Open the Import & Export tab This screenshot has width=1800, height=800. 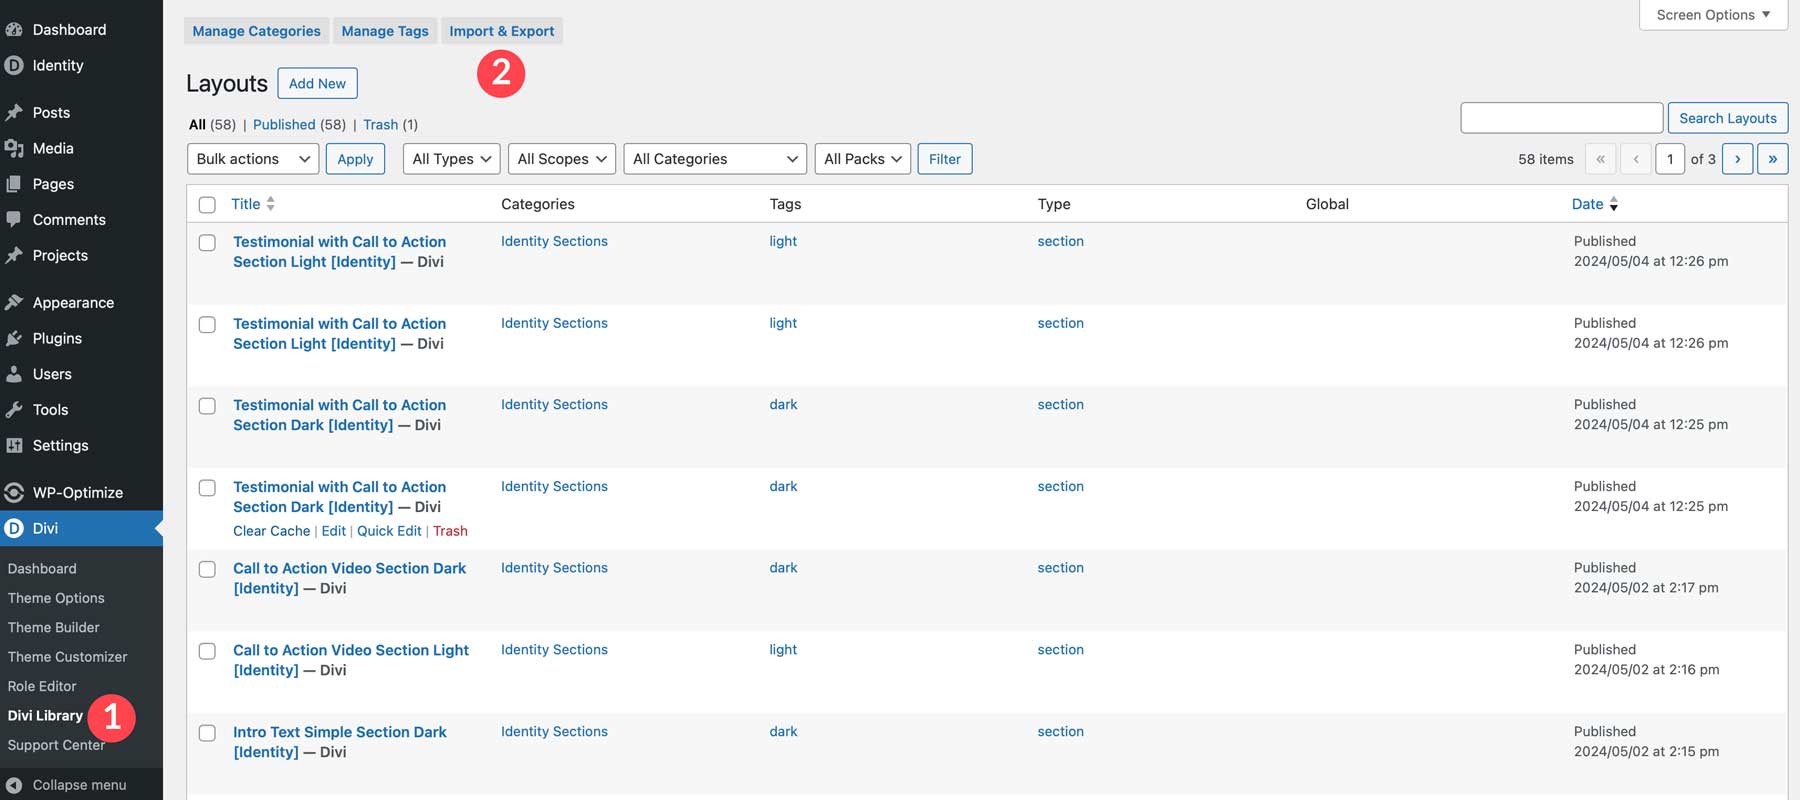(x=501, y=31)
